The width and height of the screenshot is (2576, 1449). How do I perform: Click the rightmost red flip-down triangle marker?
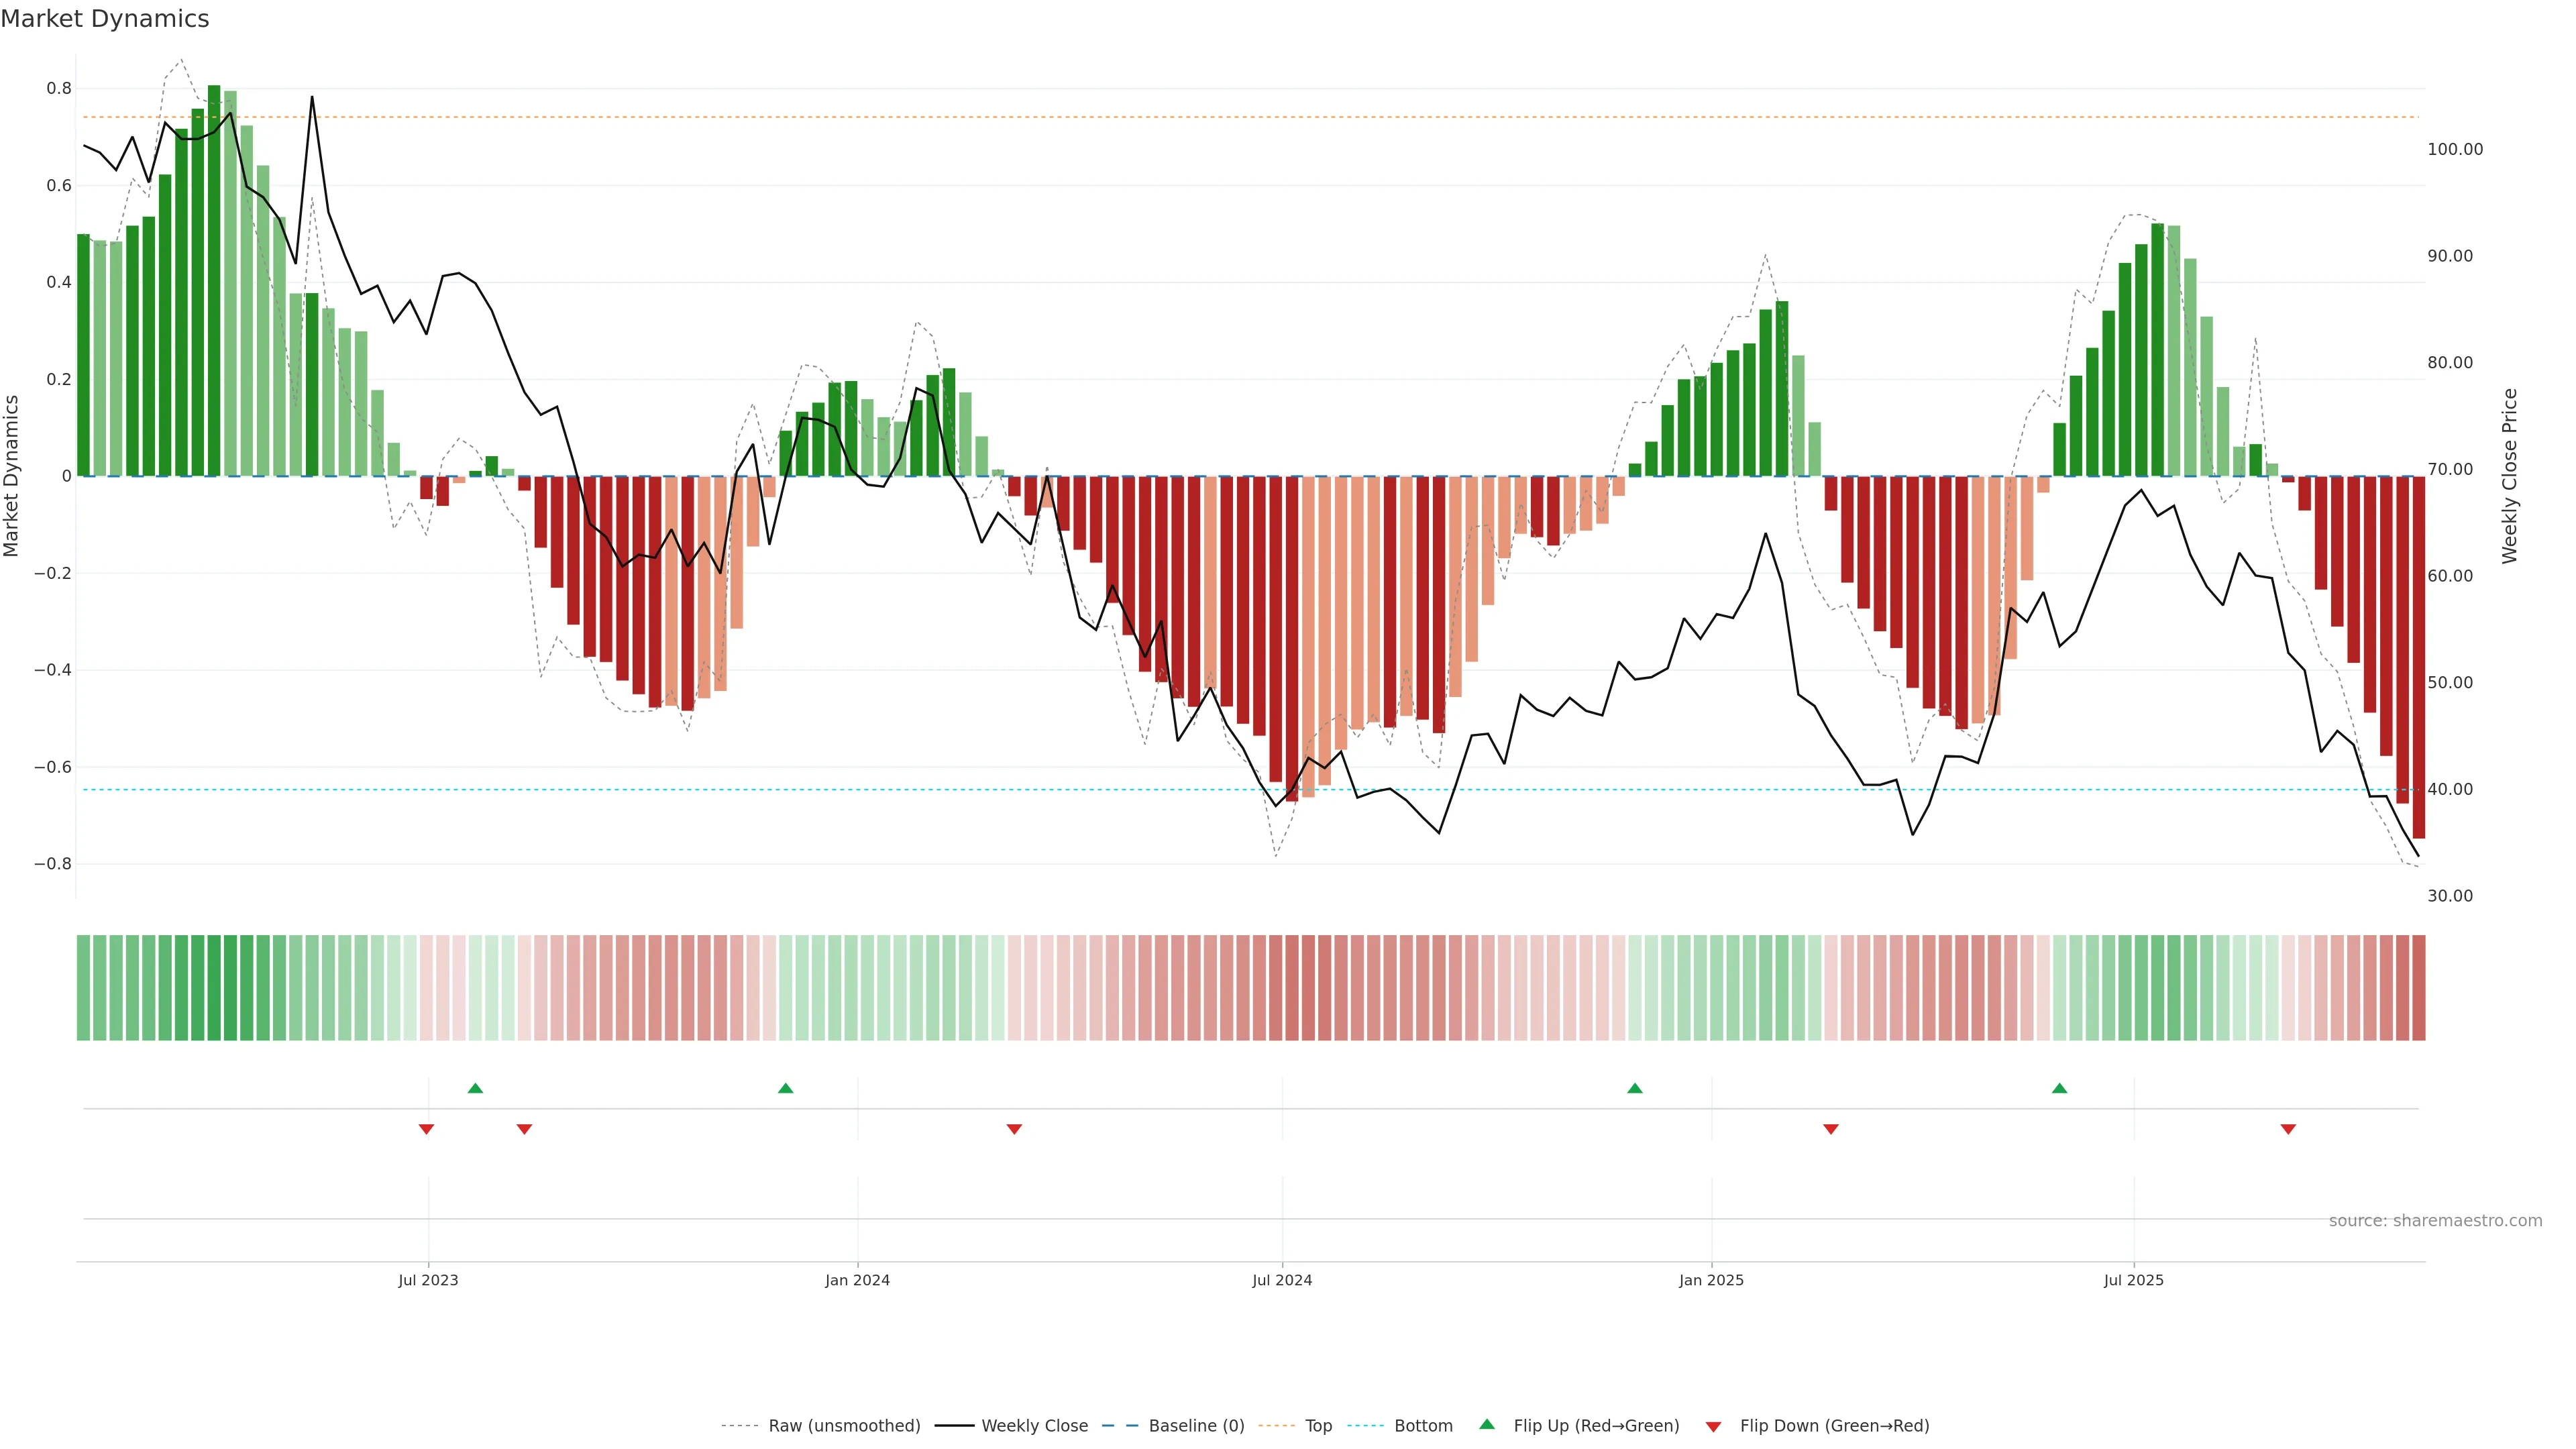2288,1129
